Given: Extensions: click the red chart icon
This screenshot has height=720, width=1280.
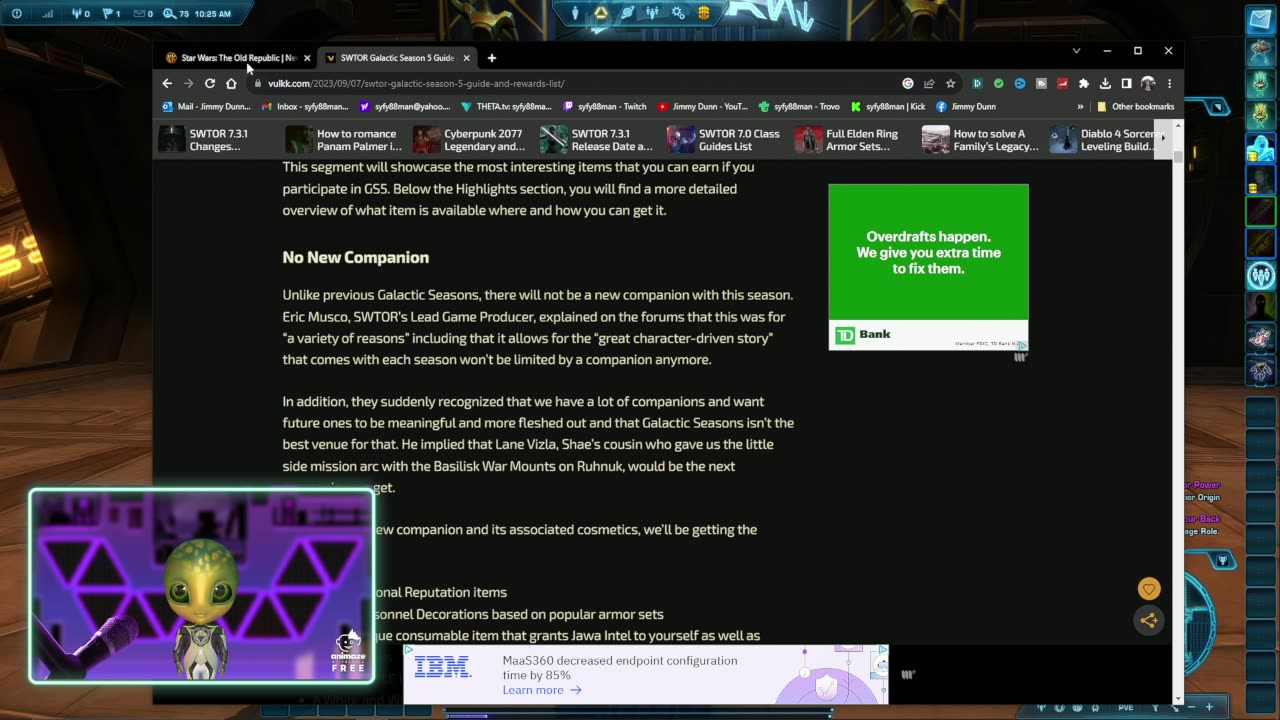Looking at the screenshot, I should (1062, 84).
